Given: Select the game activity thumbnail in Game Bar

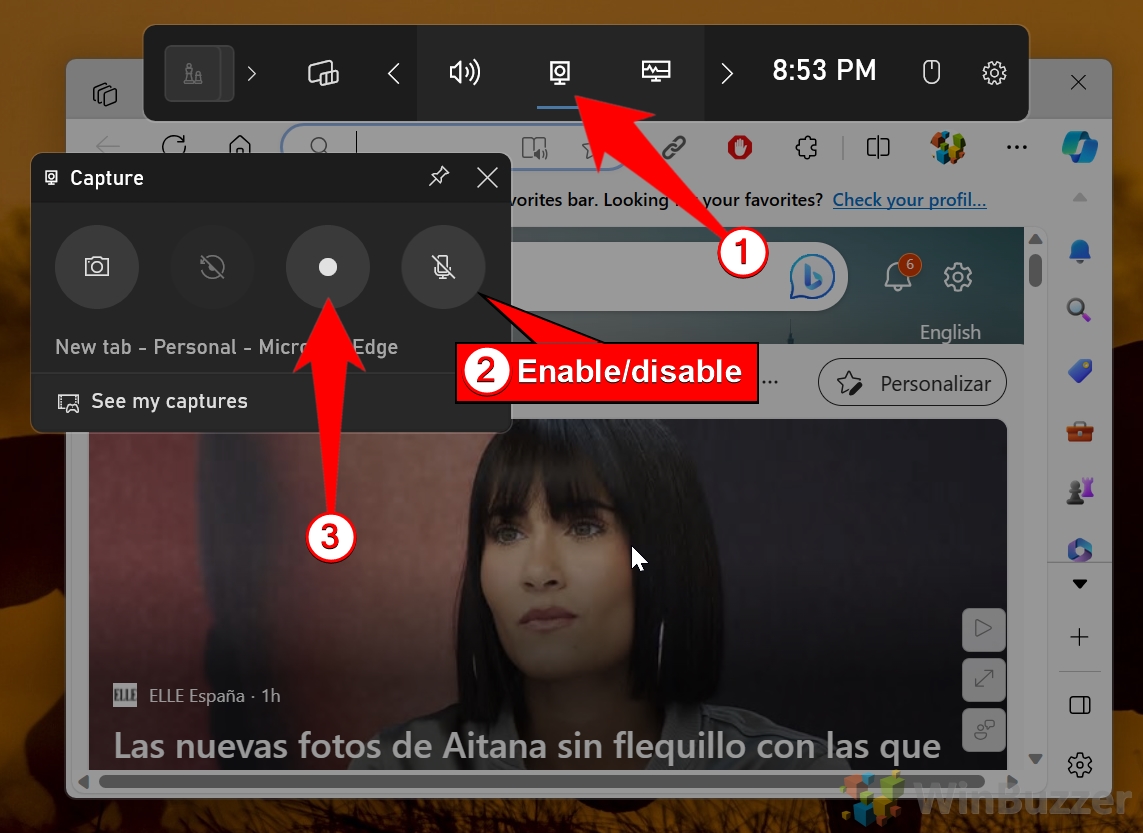Looking at the screenshot, I should tap(198, 73).
